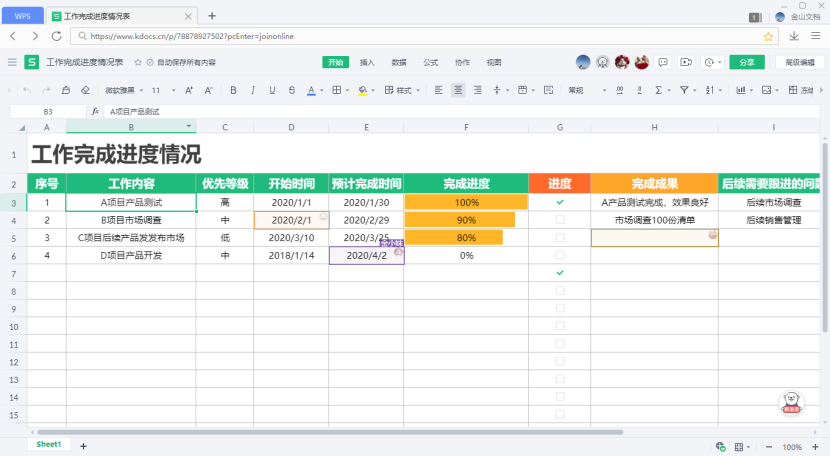830x456 pixels.
Task: Add a new sheet with plus button
Action: pyautogui.click(x=83, y=446)
